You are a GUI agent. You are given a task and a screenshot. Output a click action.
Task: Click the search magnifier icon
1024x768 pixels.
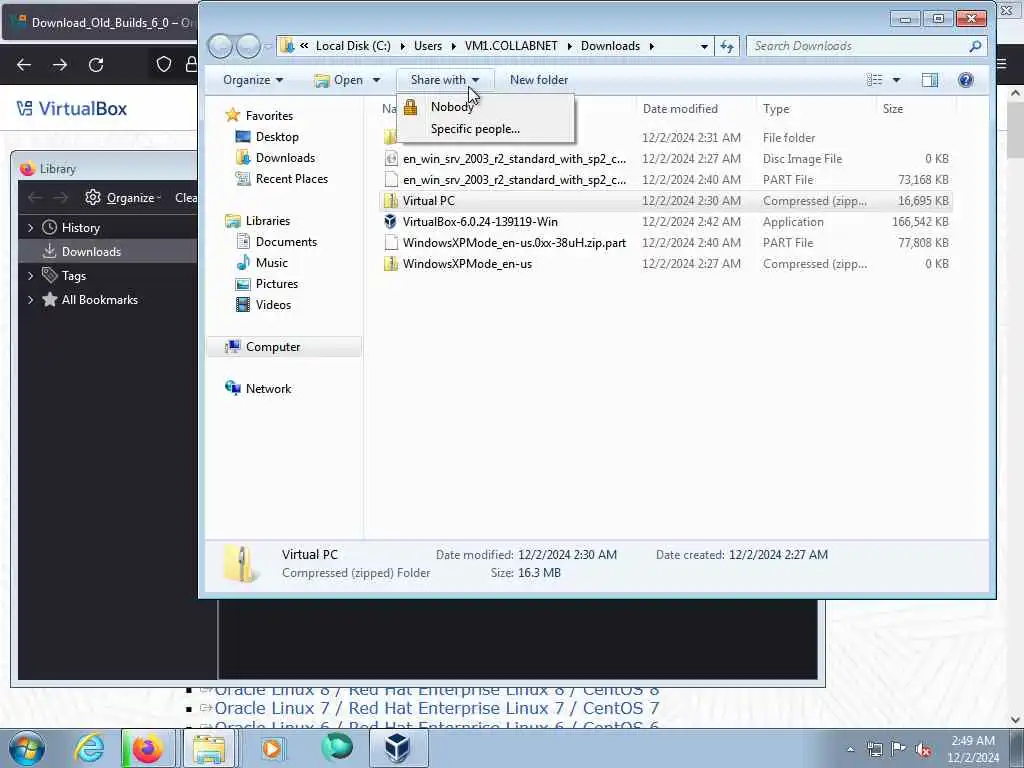pos(975,46)
